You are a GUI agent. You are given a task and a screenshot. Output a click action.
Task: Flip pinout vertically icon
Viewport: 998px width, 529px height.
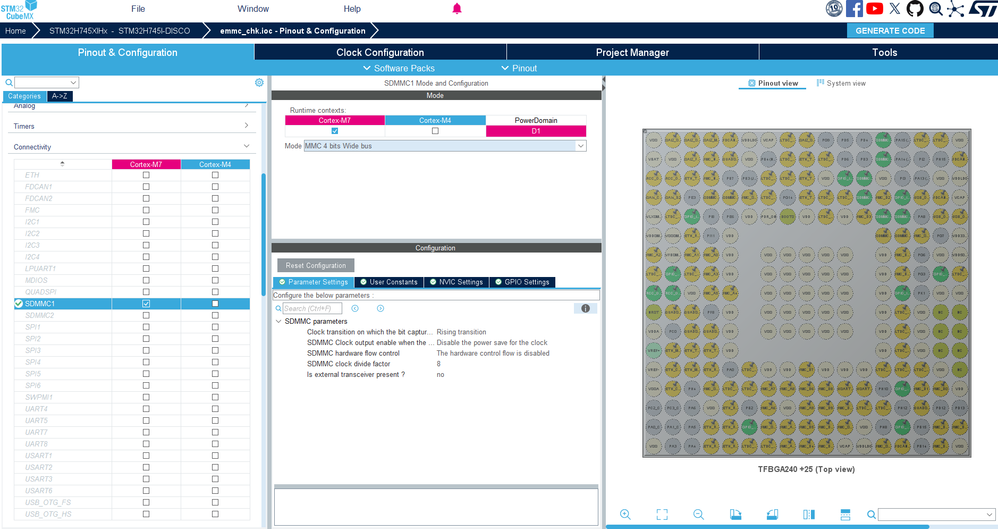click(845, 514)
